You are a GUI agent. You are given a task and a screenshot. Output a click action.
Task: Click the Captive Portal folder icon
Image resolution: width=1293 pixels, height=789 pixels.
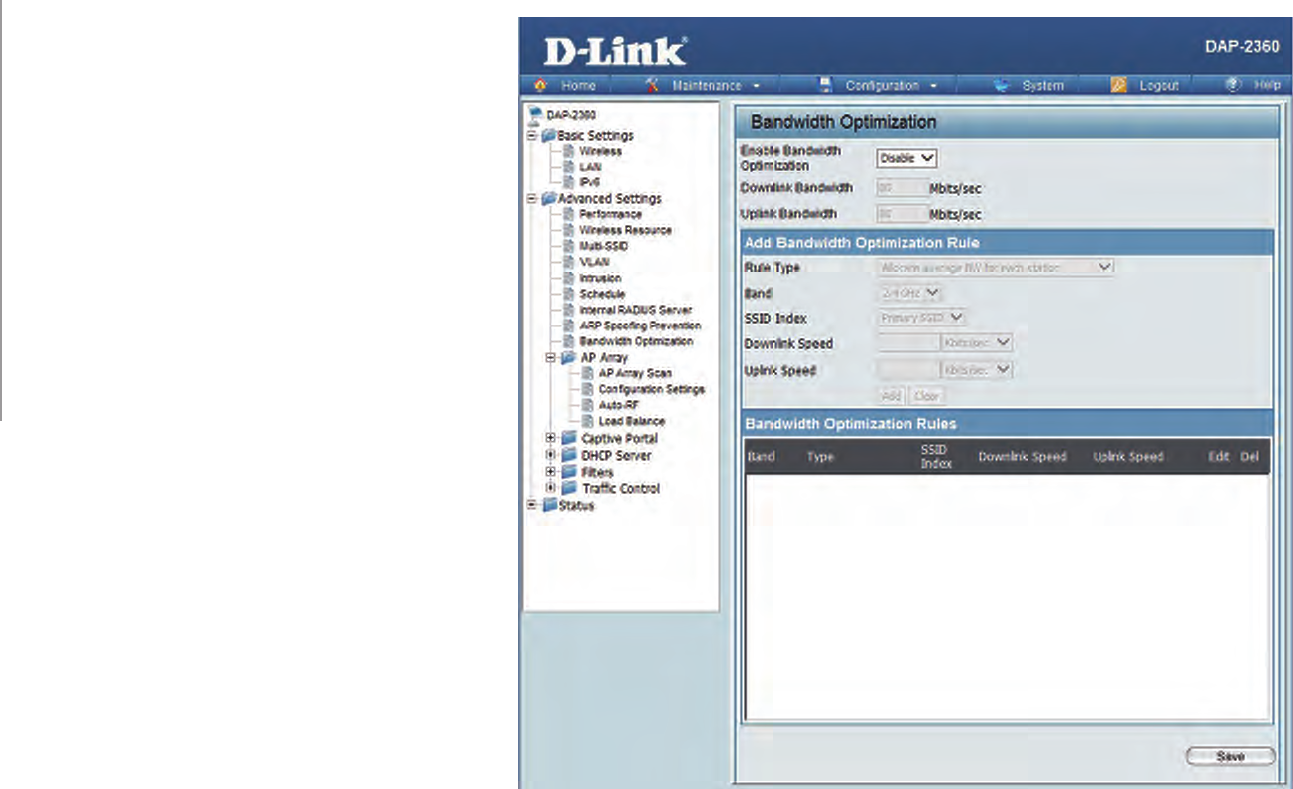(568, 439)
